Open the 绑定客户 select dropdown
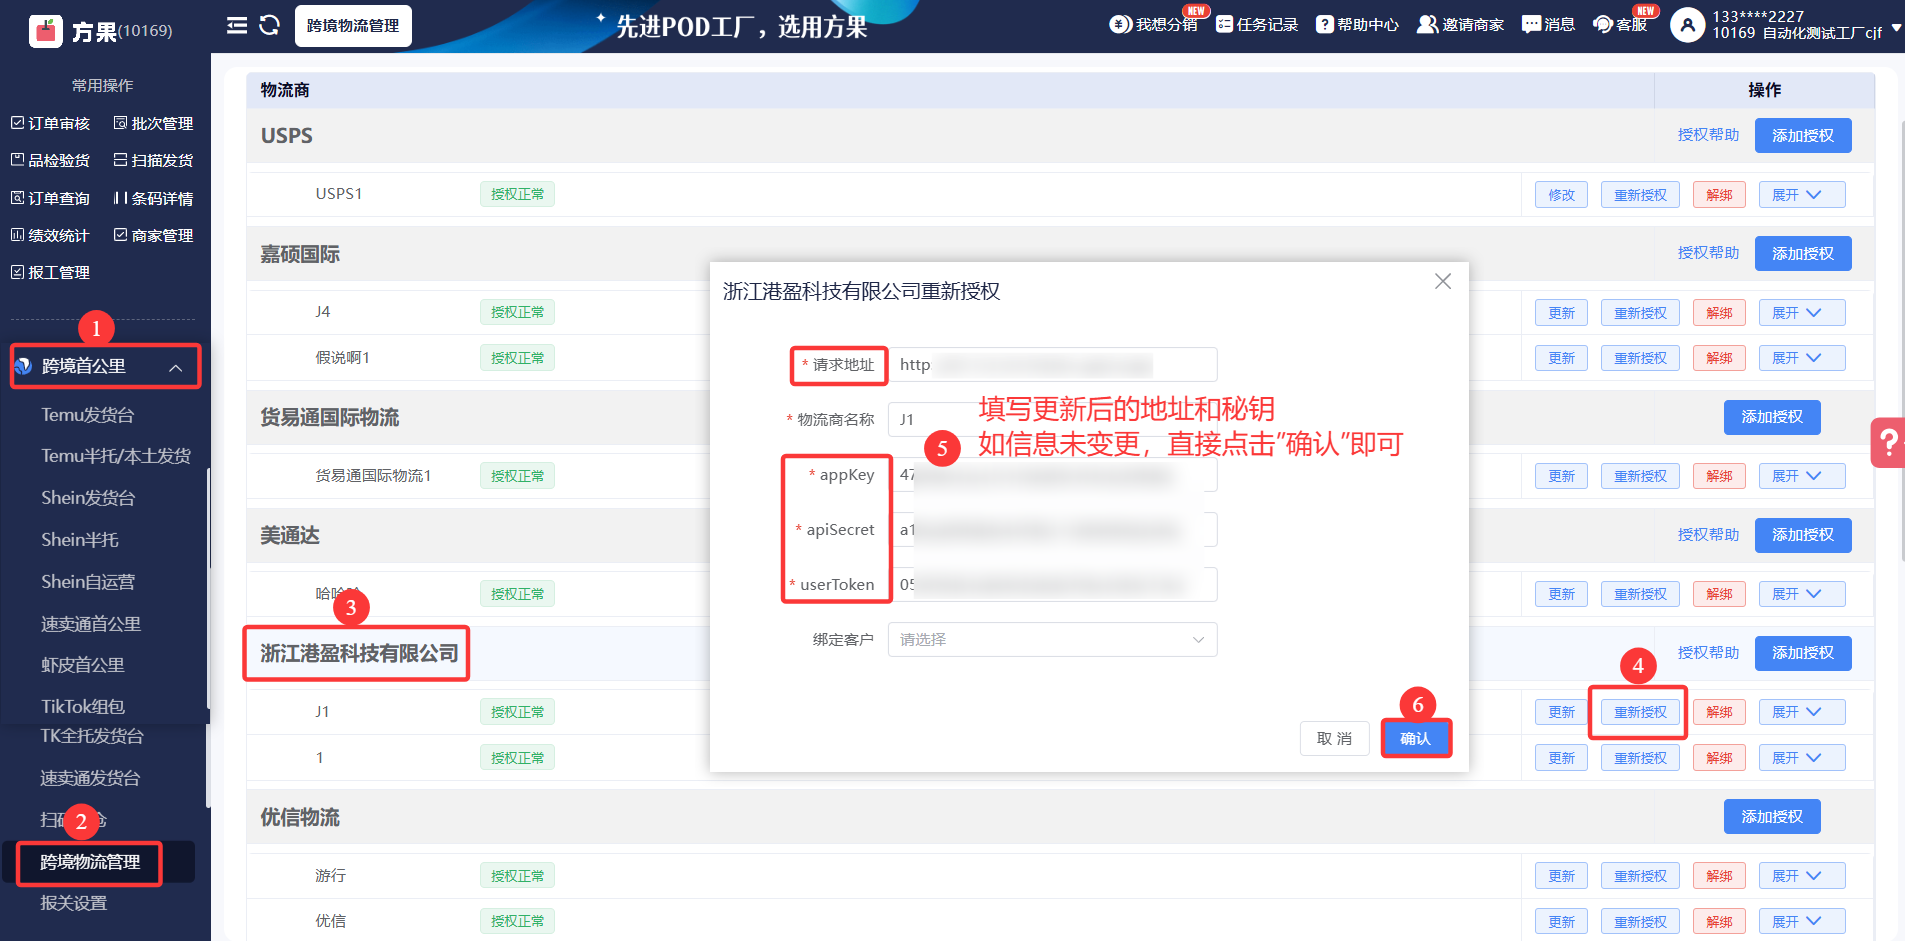The height and width of the screenshot is (941, 1905). [1052, 640]
